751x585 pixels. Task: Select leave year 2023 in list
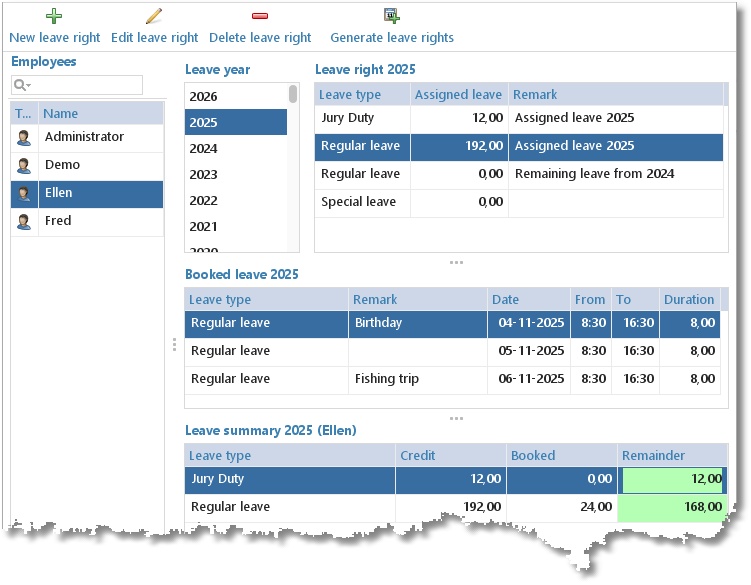click(x=236, y=174)
